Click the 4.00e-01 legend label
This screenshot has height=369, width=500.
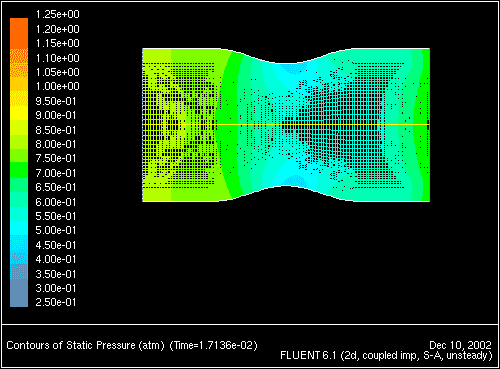pos(56,259)
